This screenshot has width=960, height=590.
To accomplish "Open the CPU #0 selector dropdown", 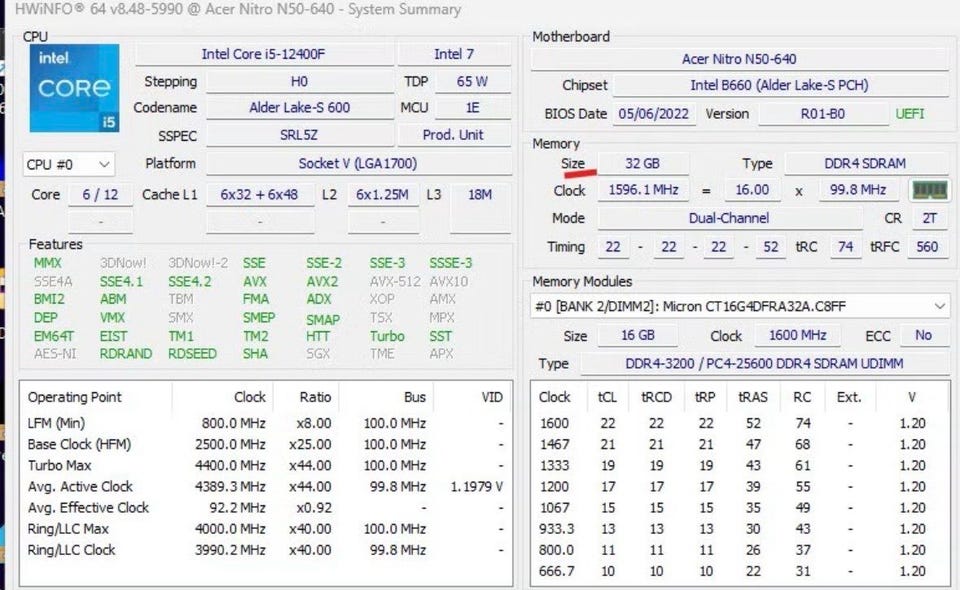I will [x=69, y=165].
